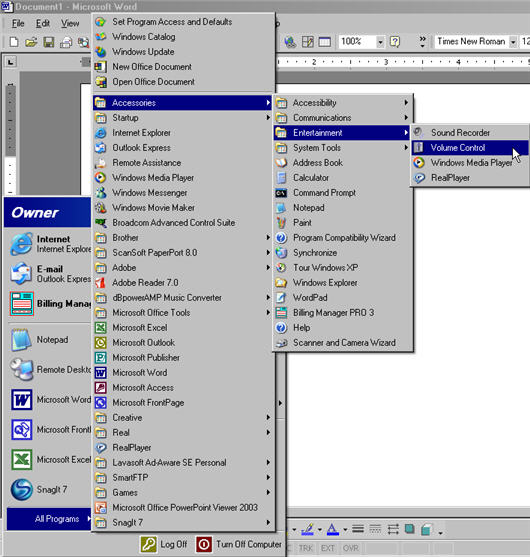The image size is (530, 557).
Task: Click the zoom percentage input field
Action: coord(357,42)
